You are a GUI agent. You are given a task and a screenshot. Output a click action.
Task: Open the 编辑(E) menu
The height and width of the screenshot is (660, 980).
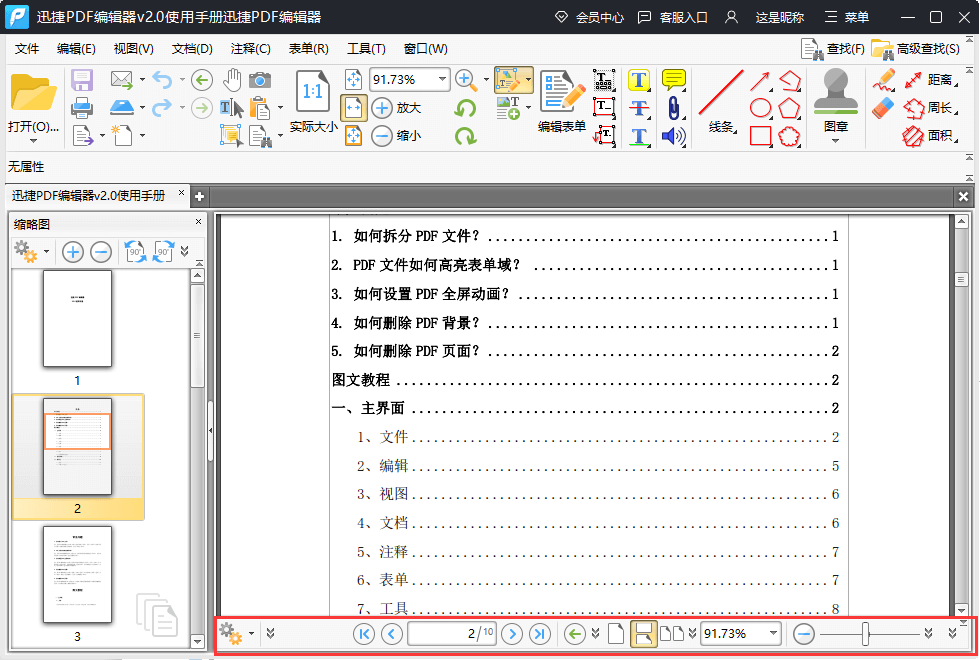[x=76, y=49]
